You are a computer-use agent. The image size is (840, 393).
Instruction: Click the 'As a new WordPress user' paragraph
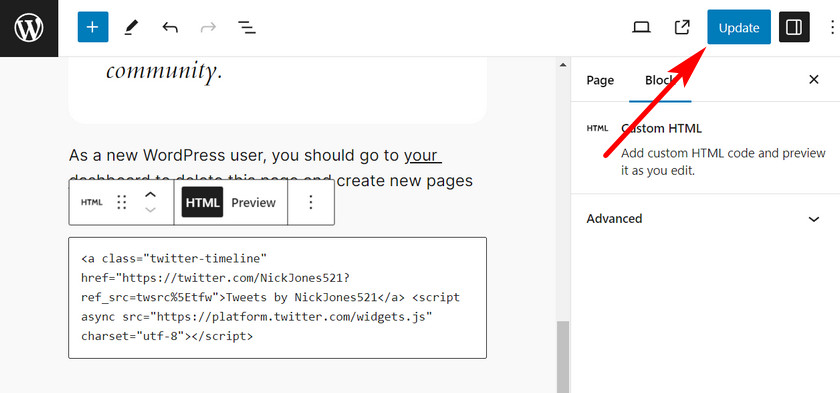tap(271, 168)
